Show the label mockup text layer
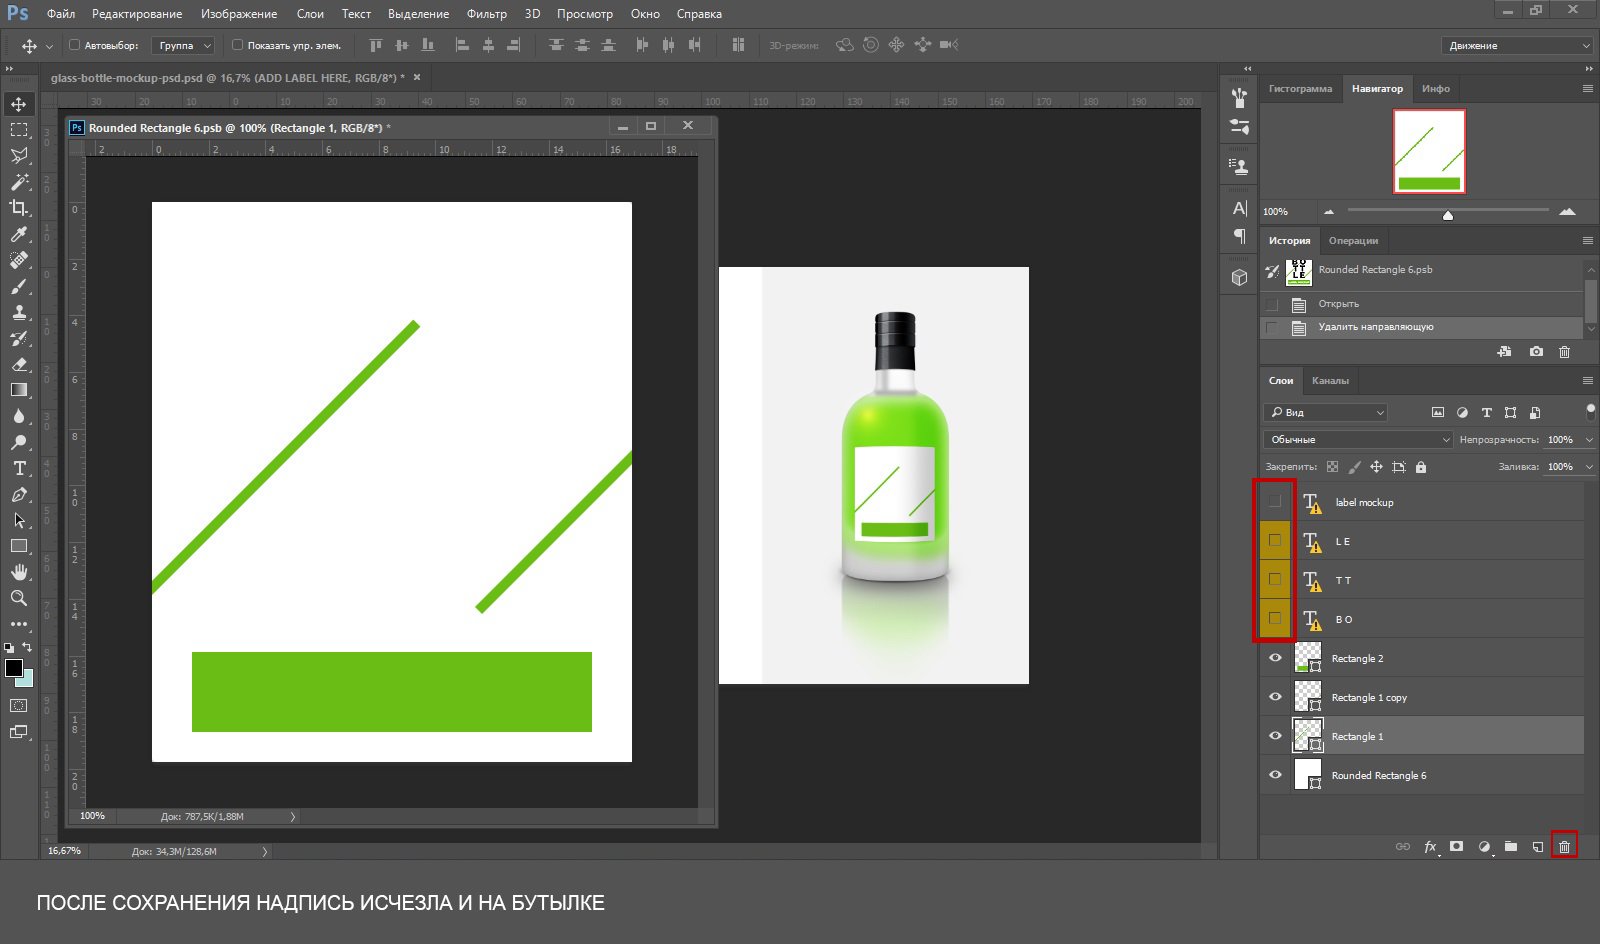Screen dimensions: 1600x944 click(1275, 501)
